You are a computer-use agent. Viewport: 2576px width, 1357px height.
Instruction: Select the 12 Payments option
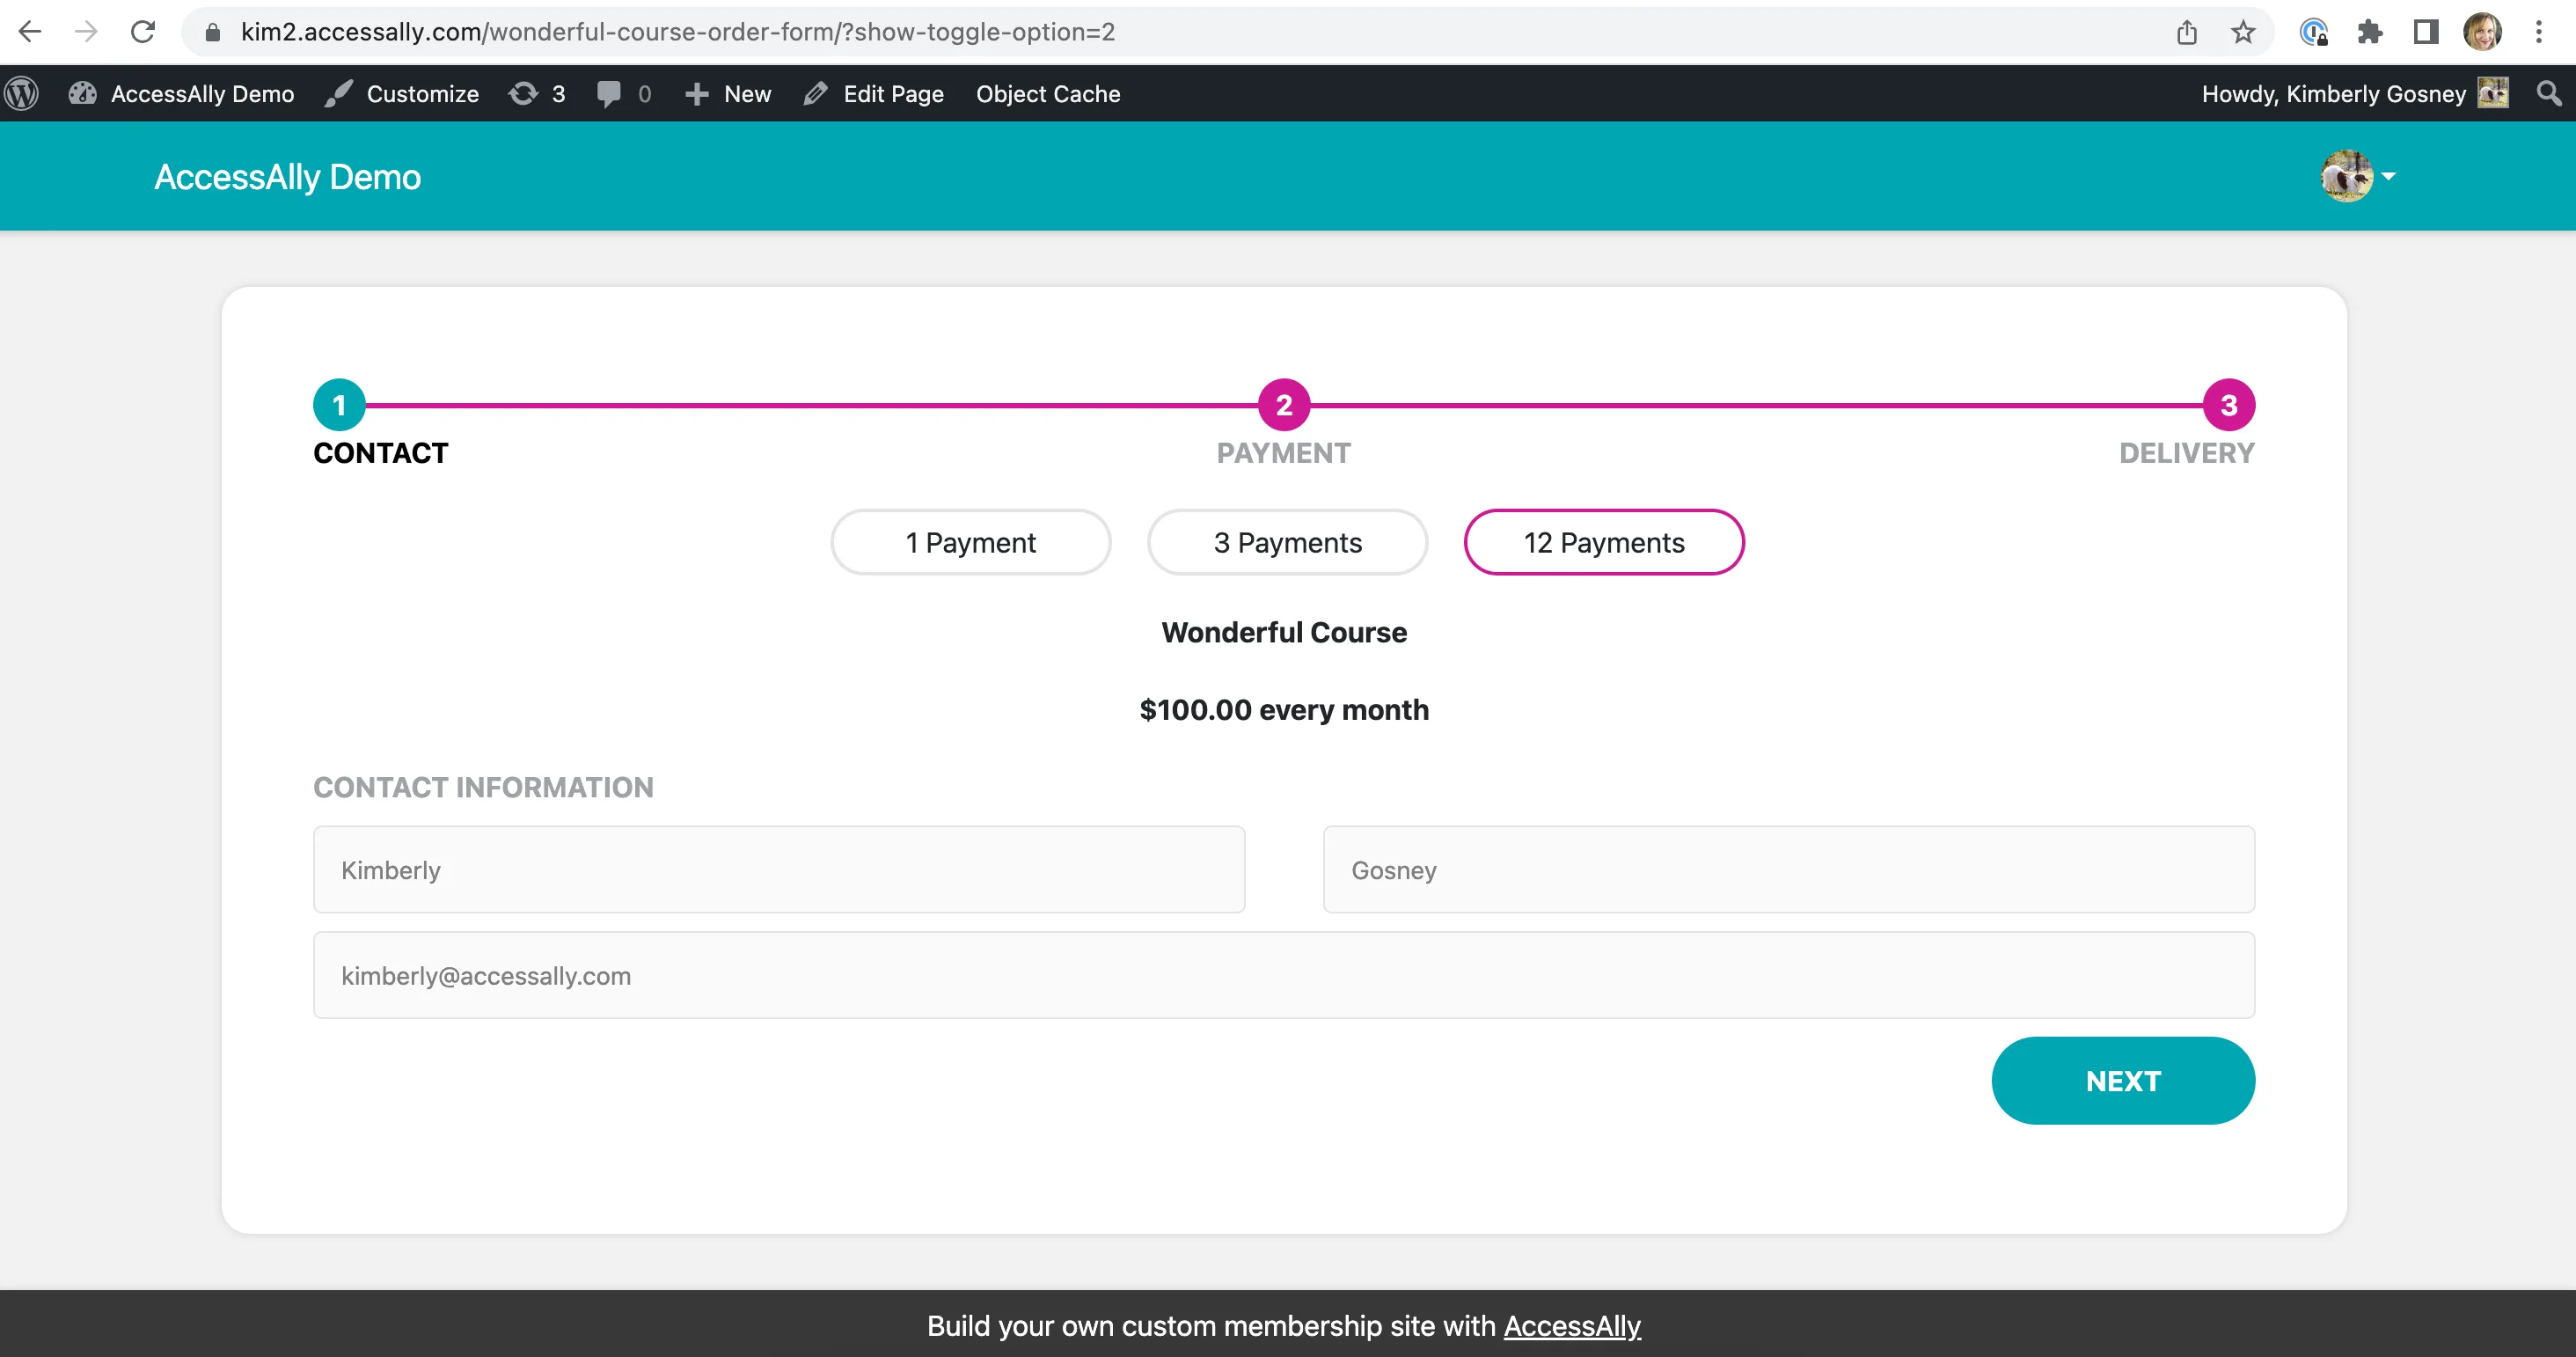point(1603,542)
